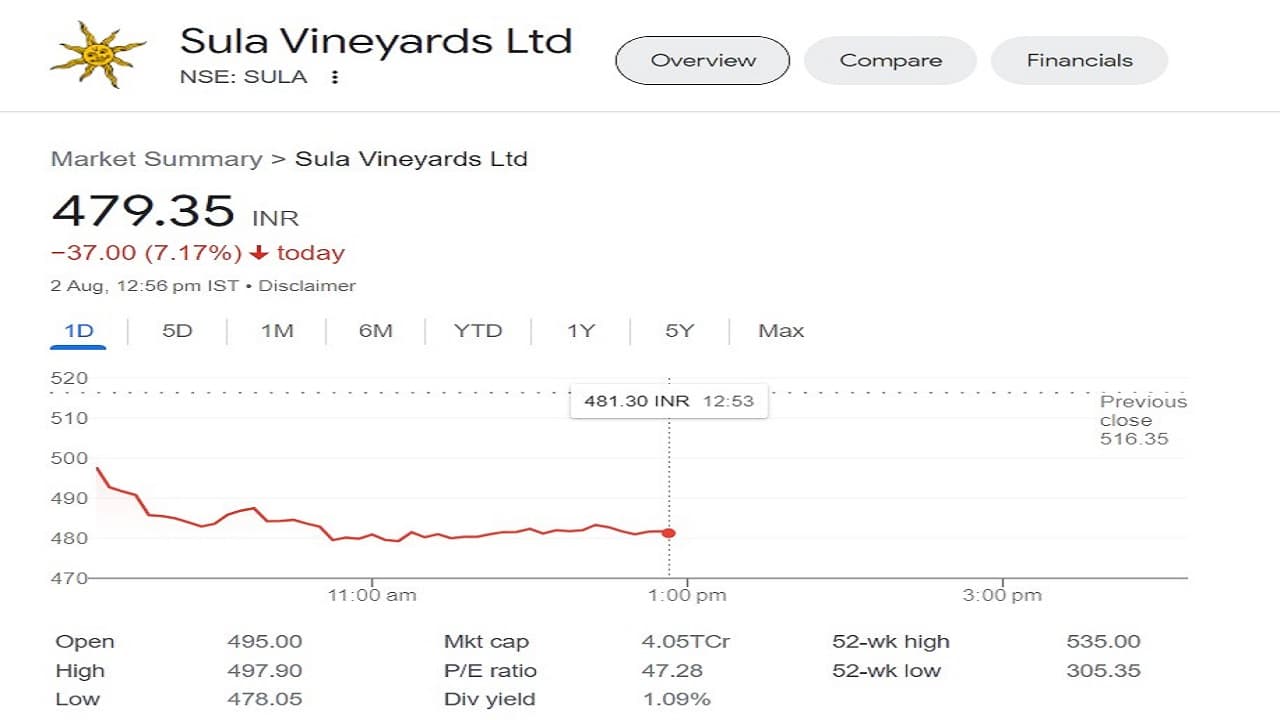Click the 481.30 INR chart tooltip
Screen dimensions: 1280x720
669,401
